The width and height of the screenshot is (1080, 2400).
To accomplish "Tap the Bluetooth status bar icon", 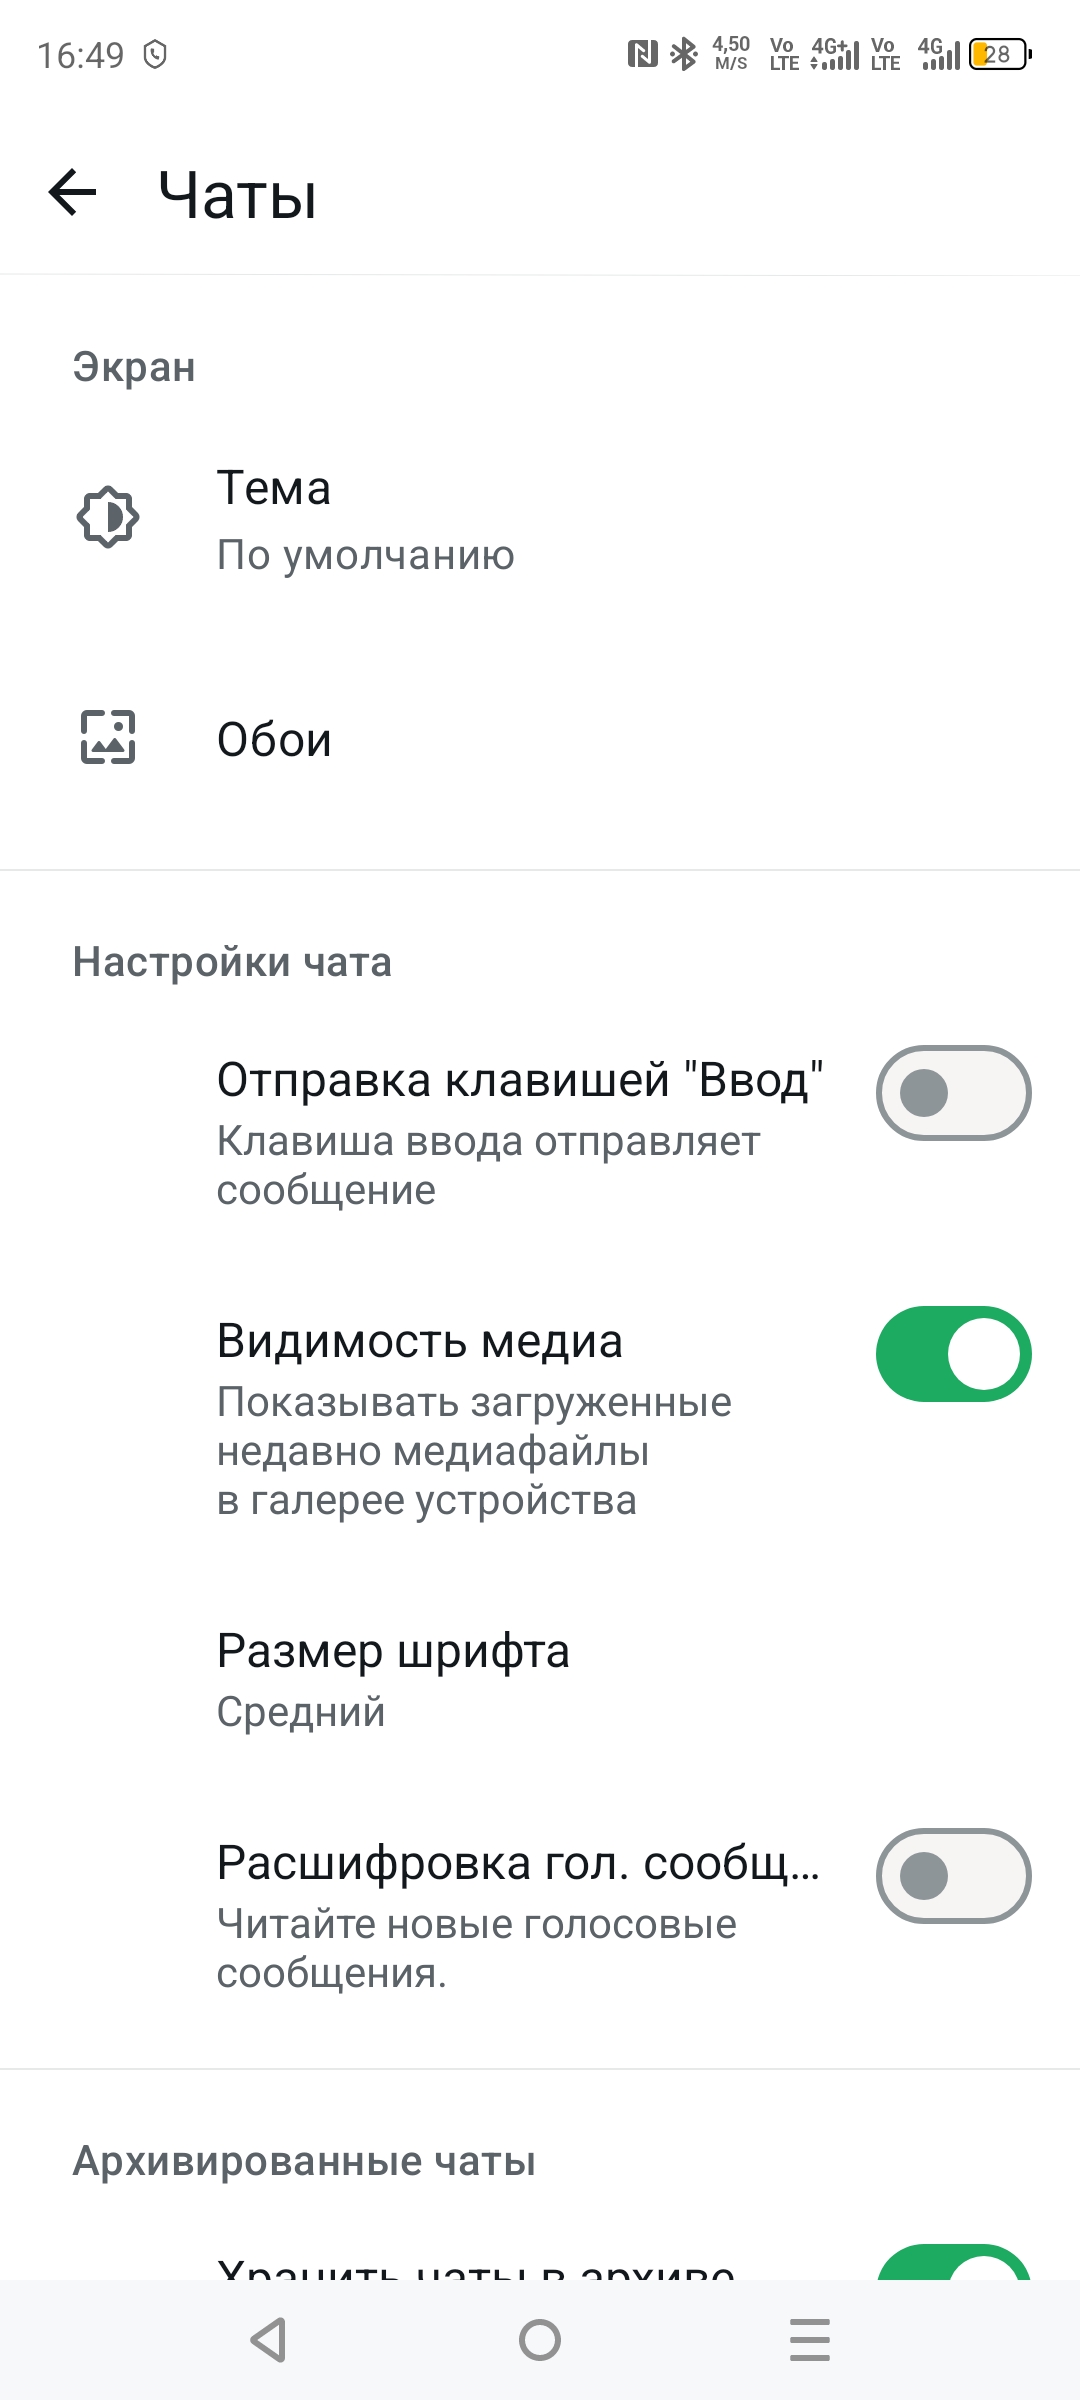I will (684, 54).
